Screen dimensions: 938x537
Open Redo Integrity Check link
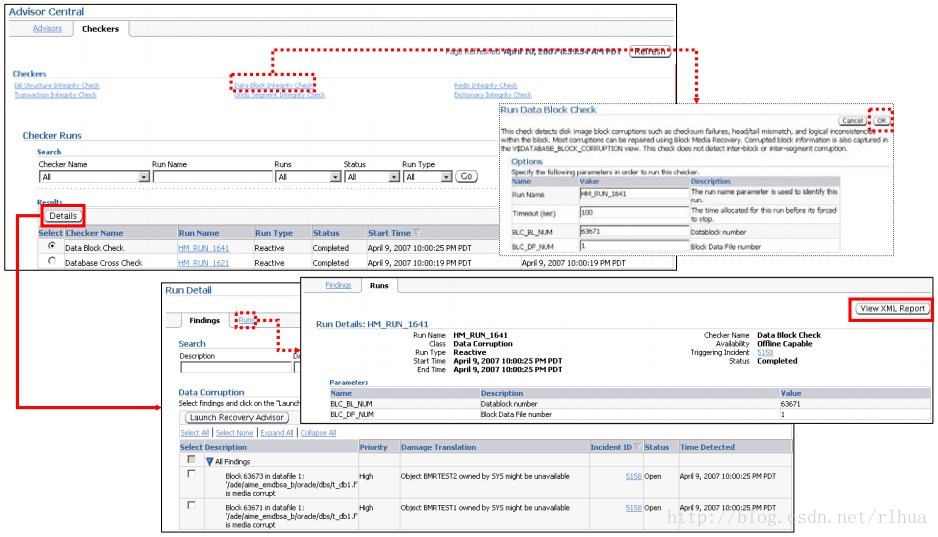pyautogui.click(x=486, y=86)
